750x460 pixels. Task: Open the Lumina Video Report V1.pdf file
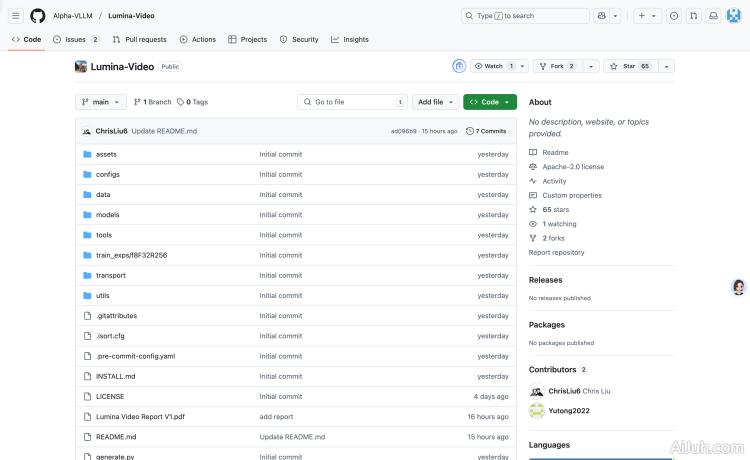point(142,416)
